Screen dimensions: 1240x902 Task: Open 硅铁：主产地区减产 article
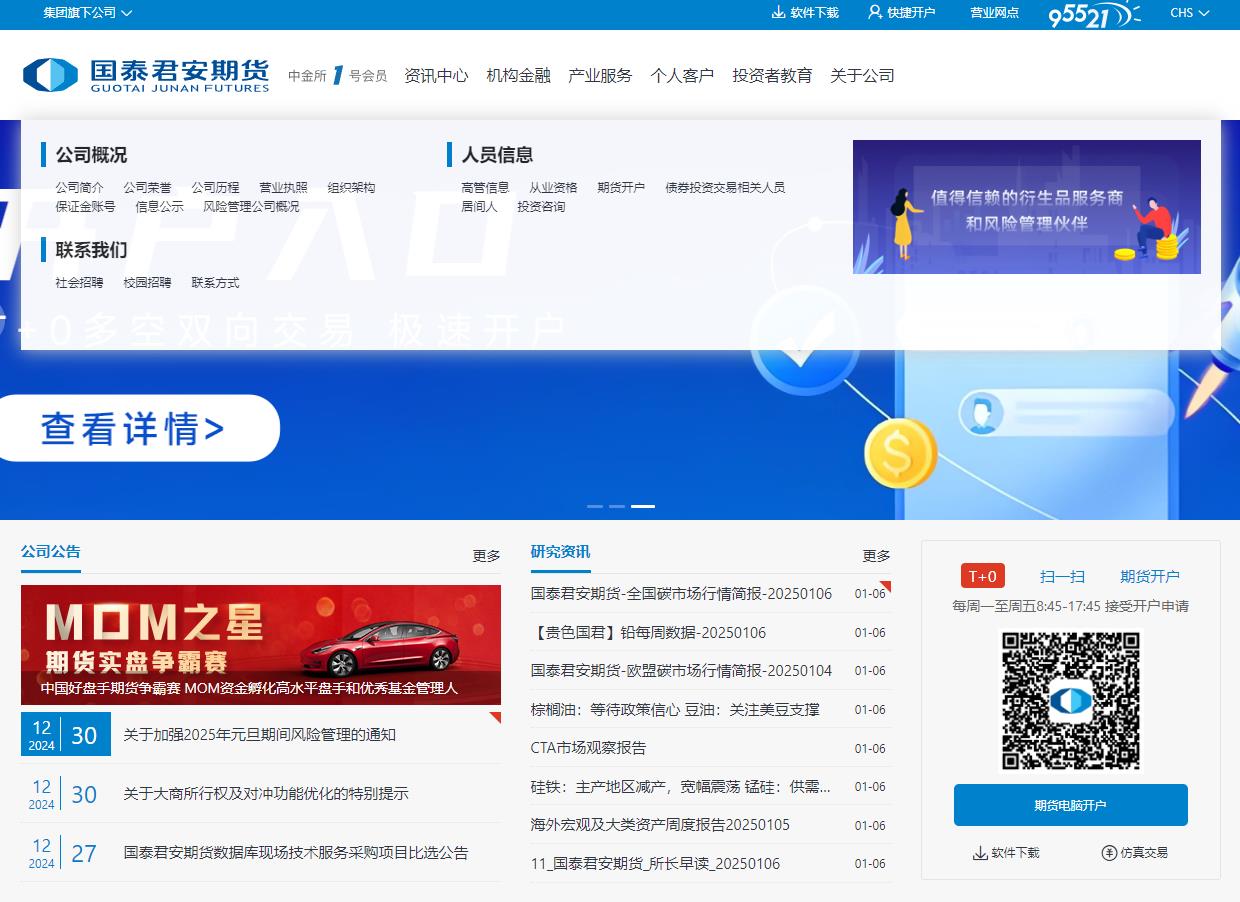coord(681,787)
